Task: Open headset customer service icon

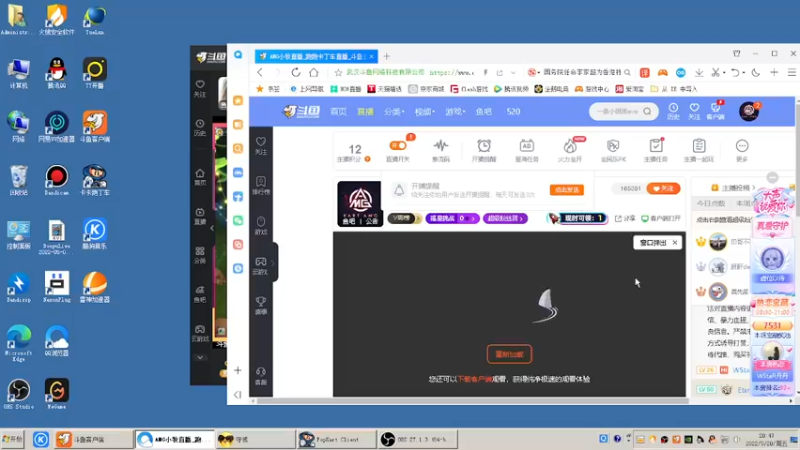Action: coord(261,375)
